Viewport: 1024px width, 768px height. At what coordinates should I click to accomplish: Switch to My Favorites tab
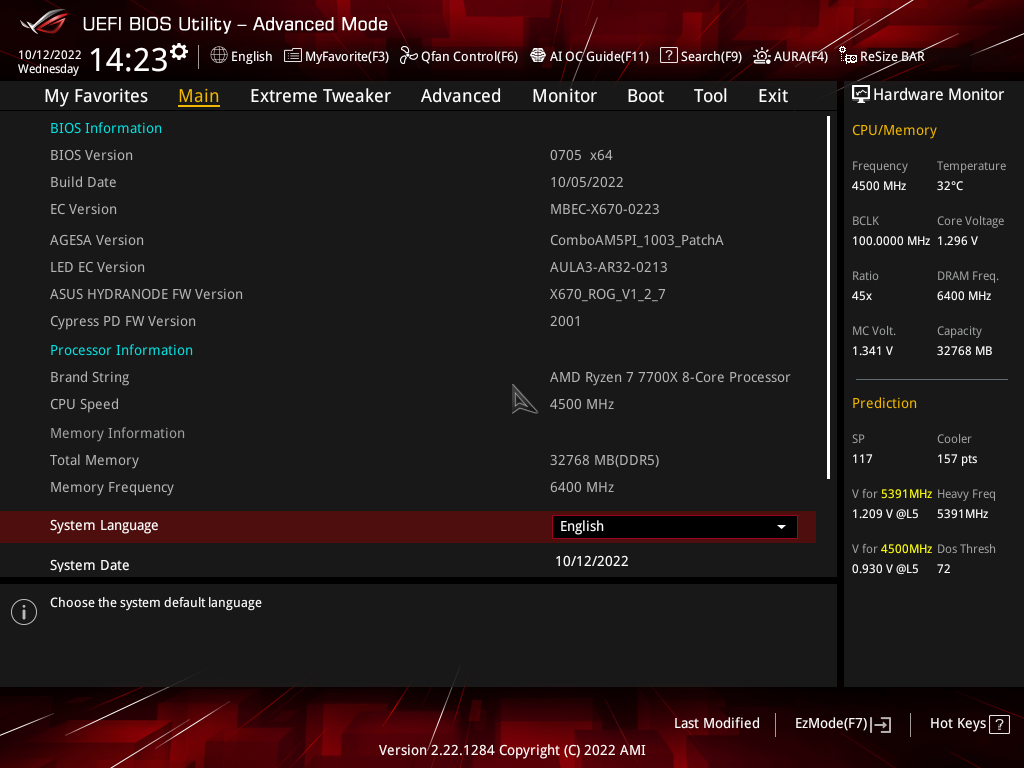click(96, 96)
